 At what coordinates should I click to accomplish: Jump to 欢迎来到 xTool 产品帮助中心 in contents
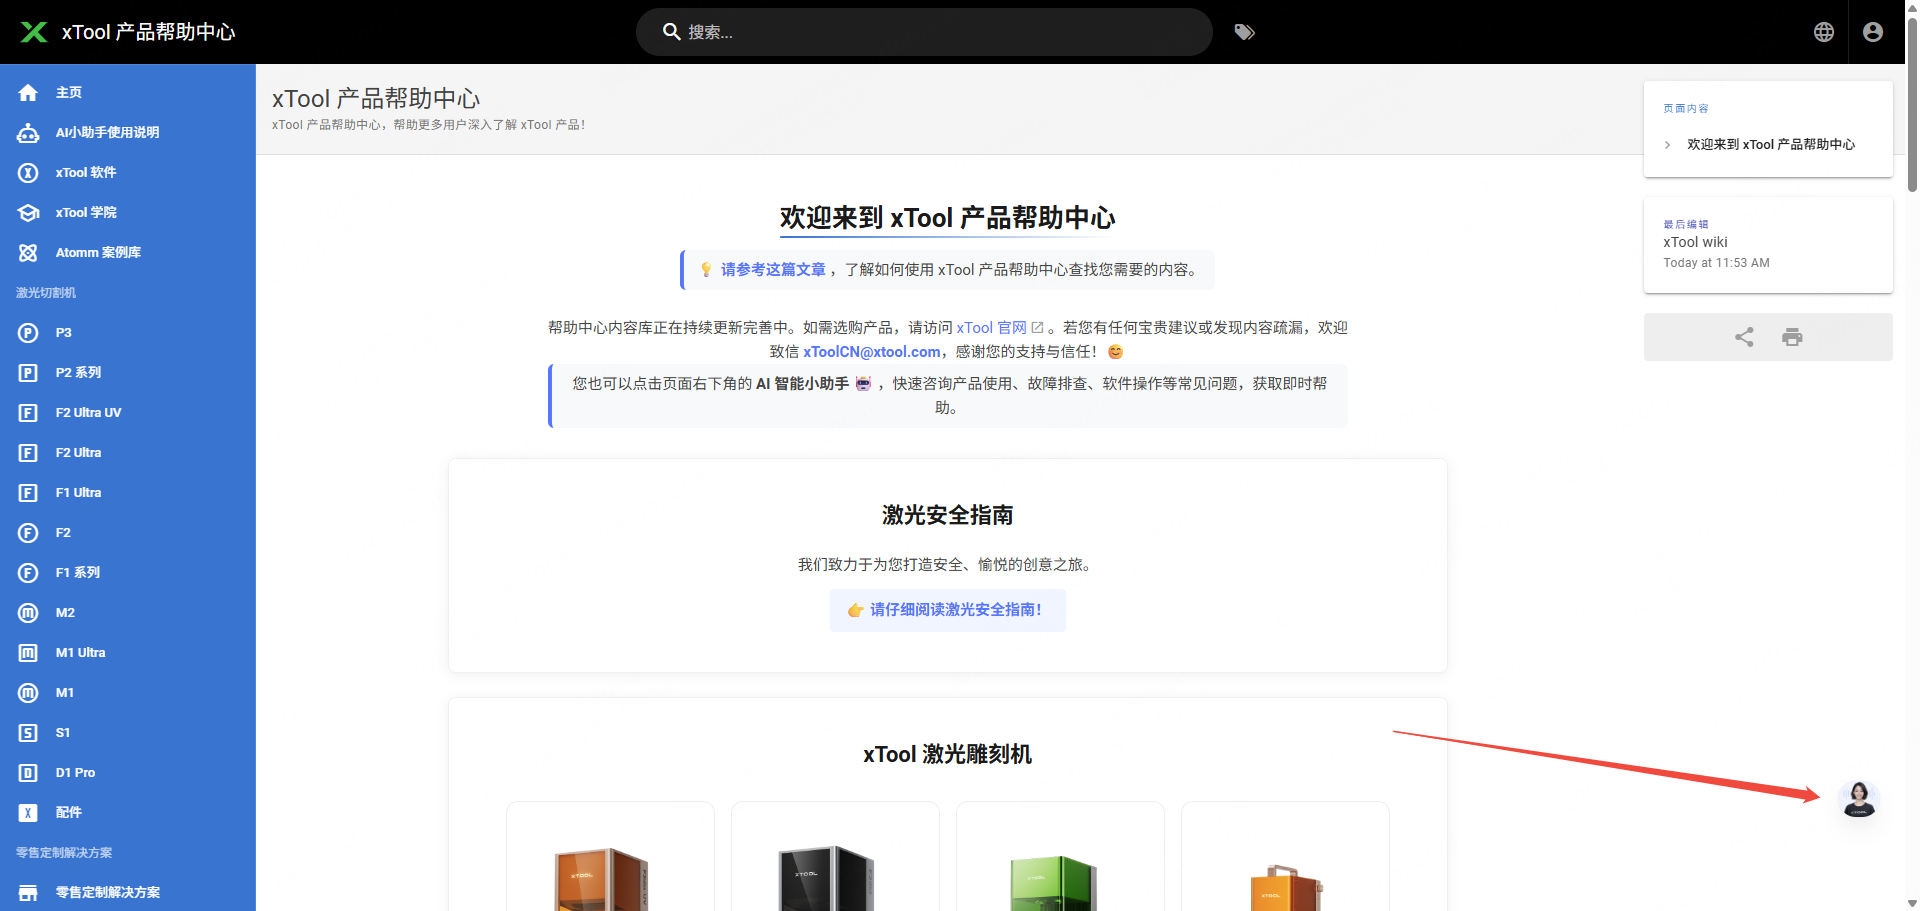pyautogui.click(x=1770, y=145)
